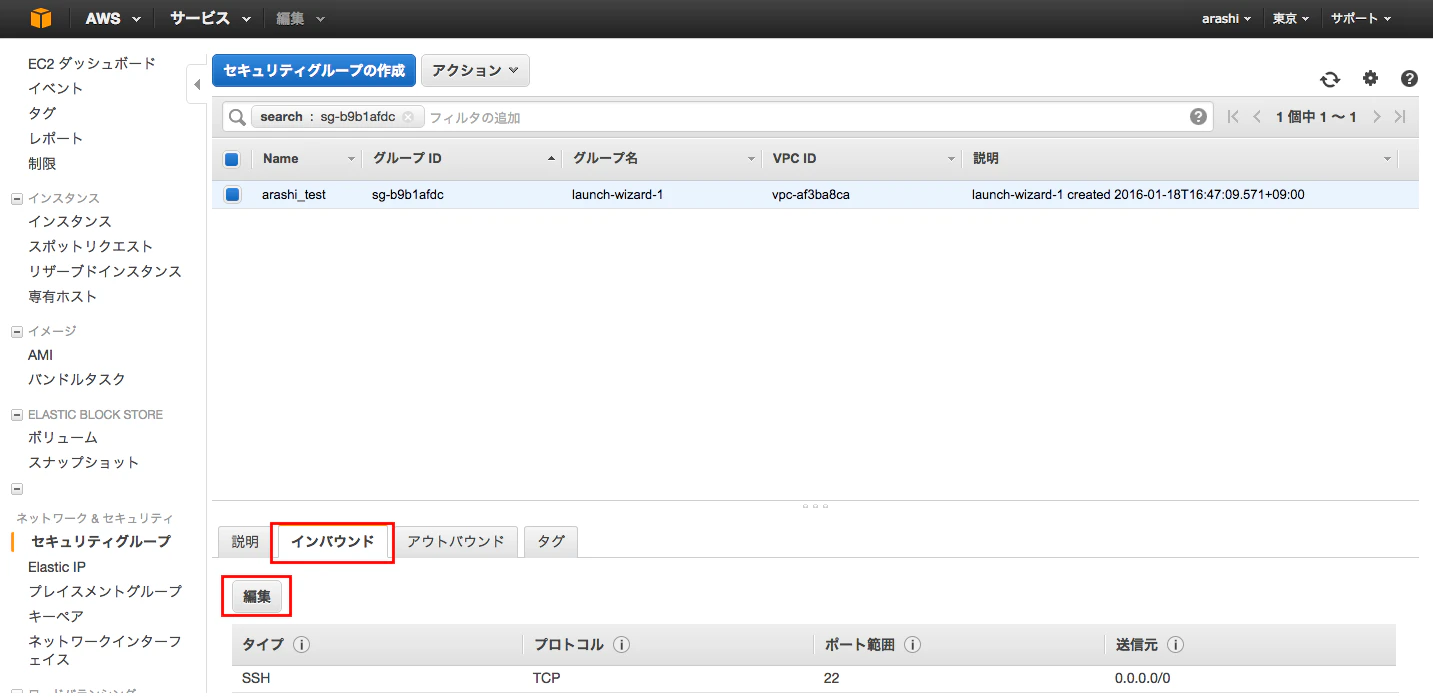The height and width of the screenshot is (697, 1433).
Task: Go to the next results page
Action: tap(1377, 117)
